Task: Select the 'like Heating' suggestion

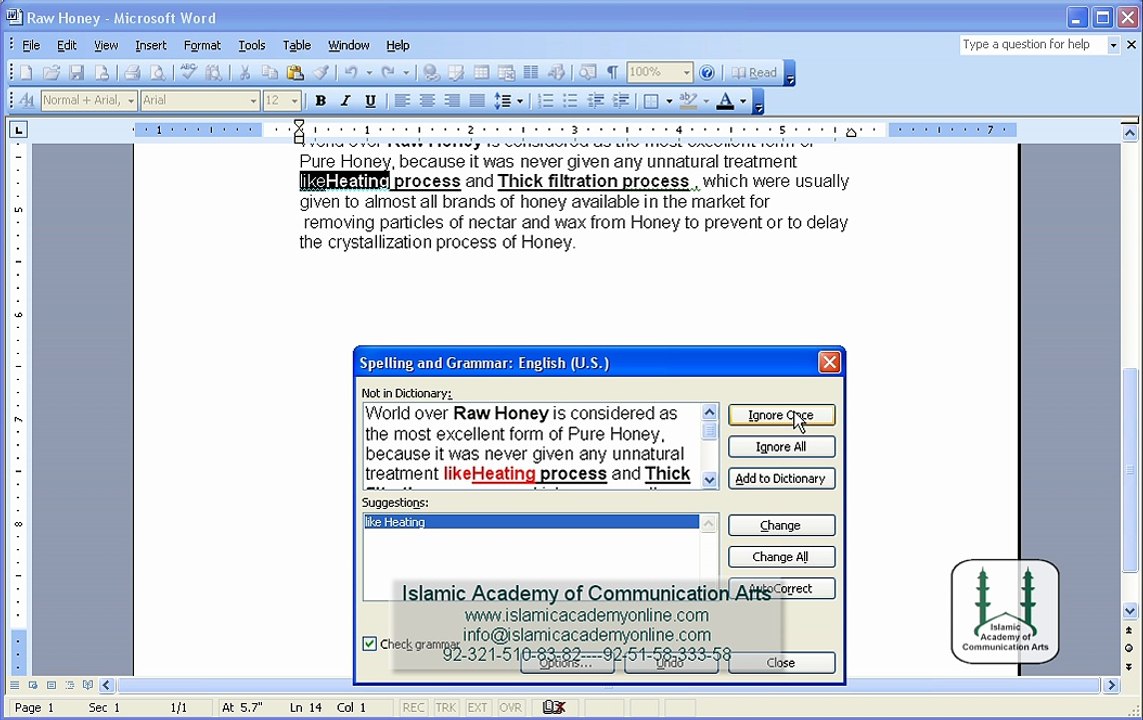Action: 531,522
